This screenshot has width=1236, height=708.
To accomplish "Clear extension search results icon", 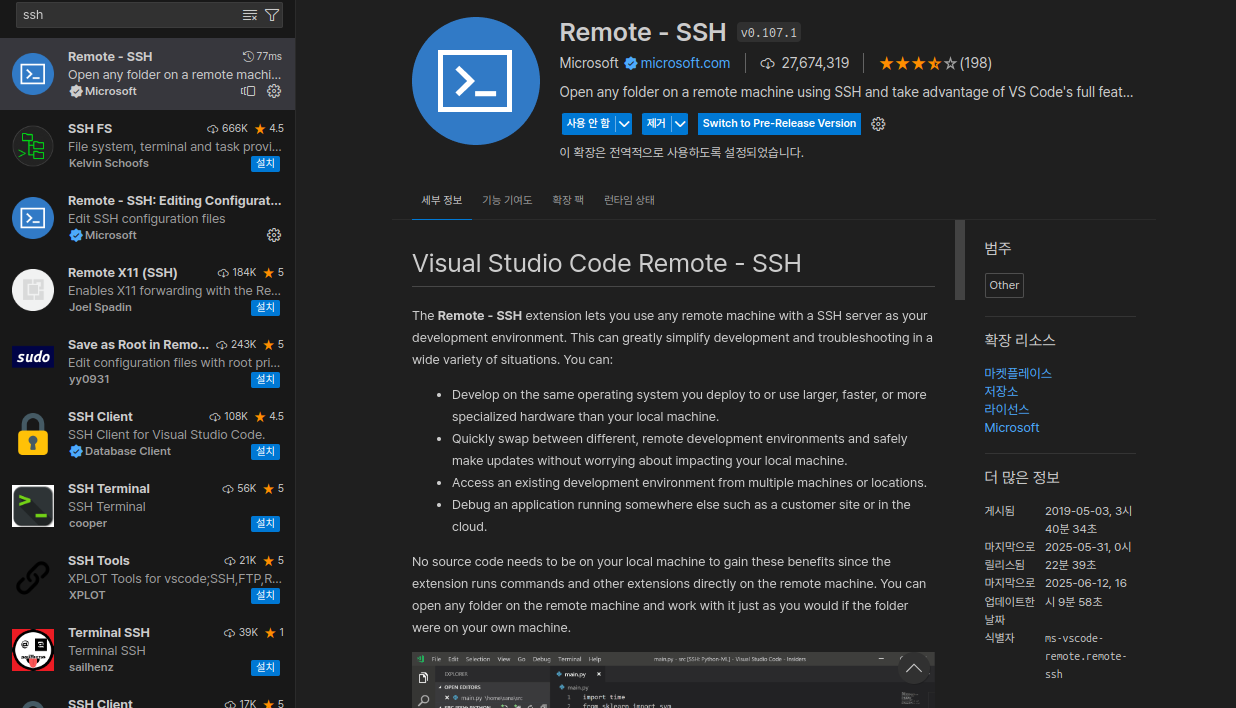I will (250, 15).
